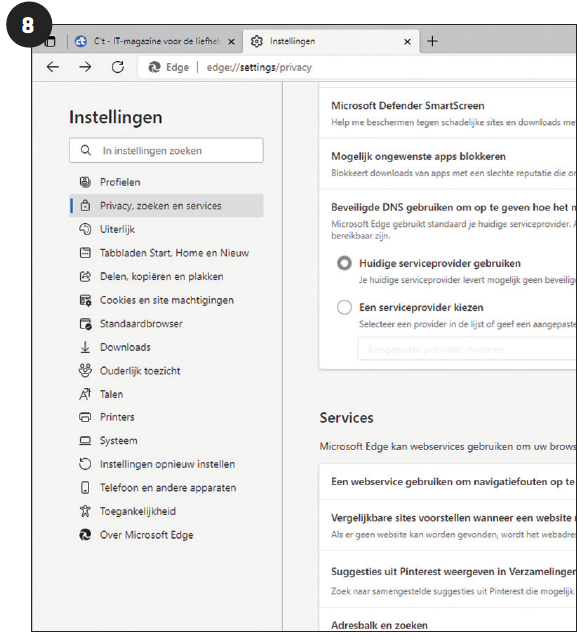Click 'Mogelijk ongewenste apps blokkeren' setting
The height and width of the screenshot is (642, 584).
point(448,164)
